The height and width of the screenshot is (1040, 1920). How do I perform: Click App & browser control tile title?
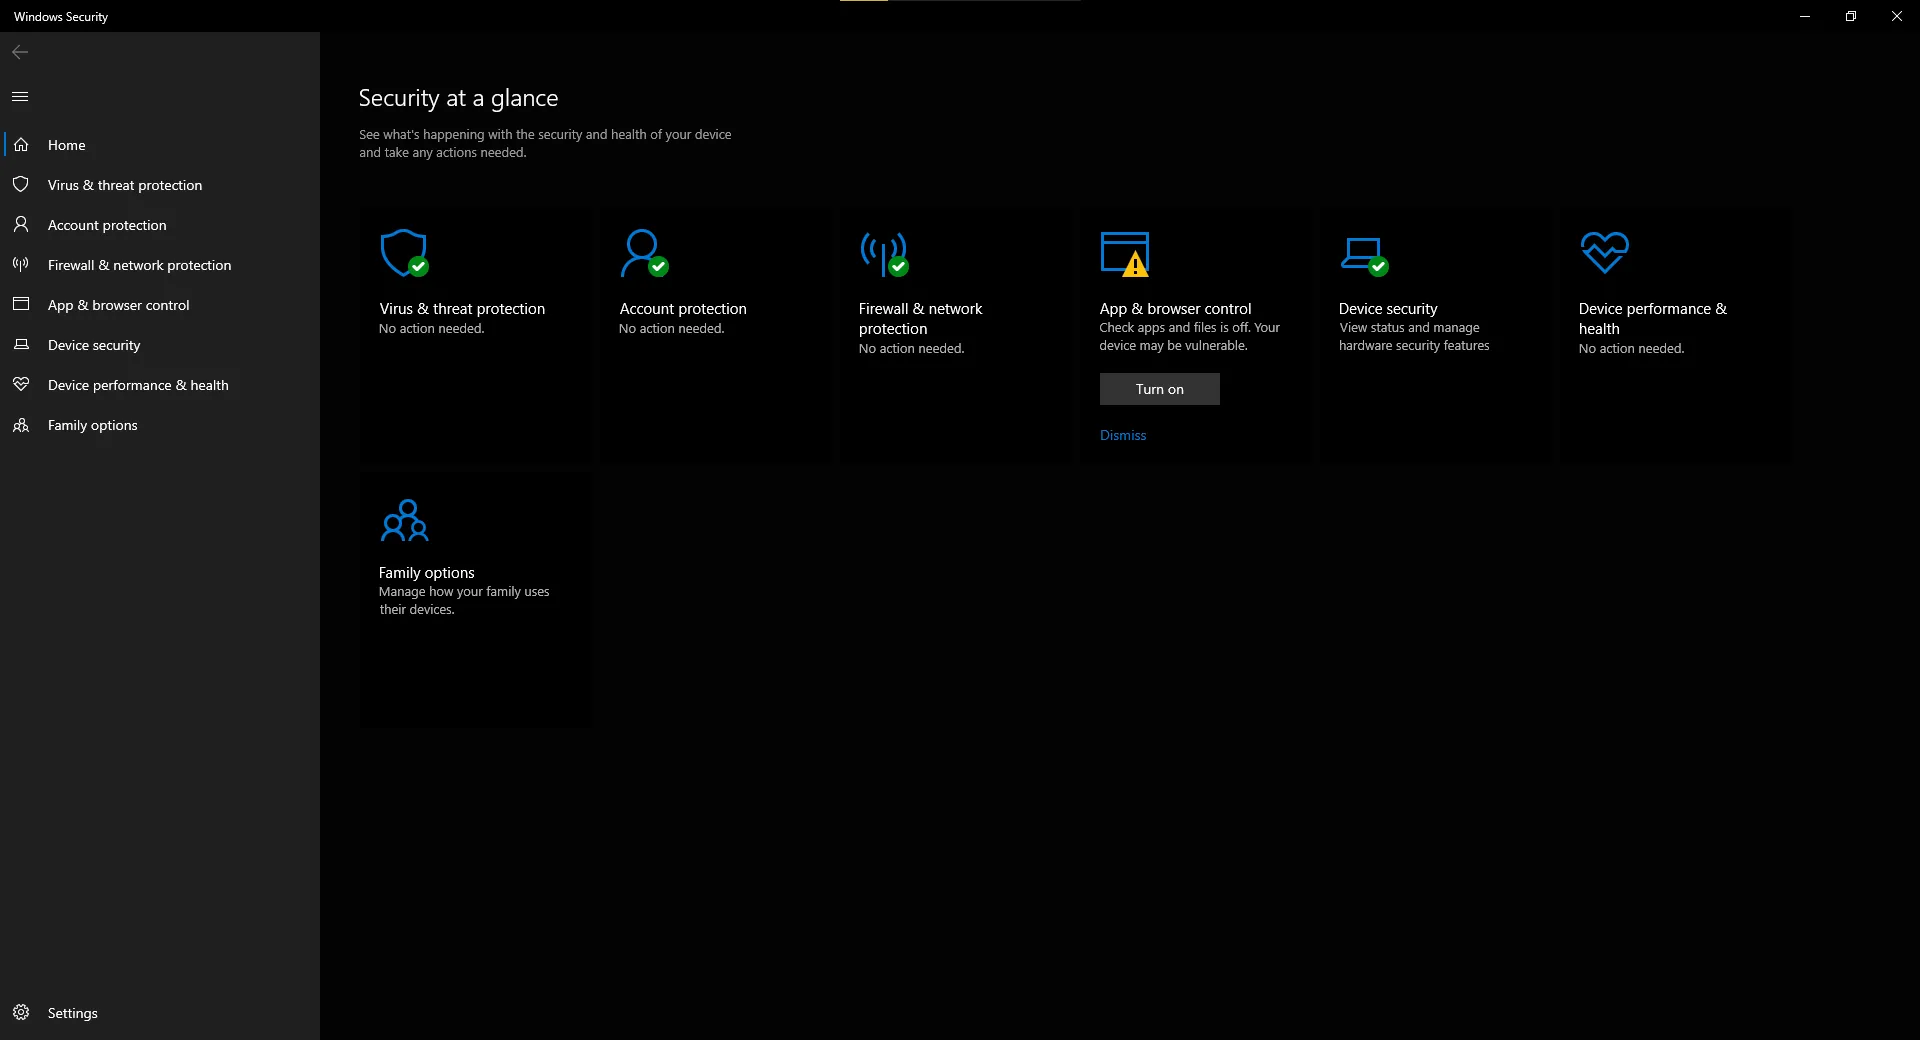point(1175,309)
